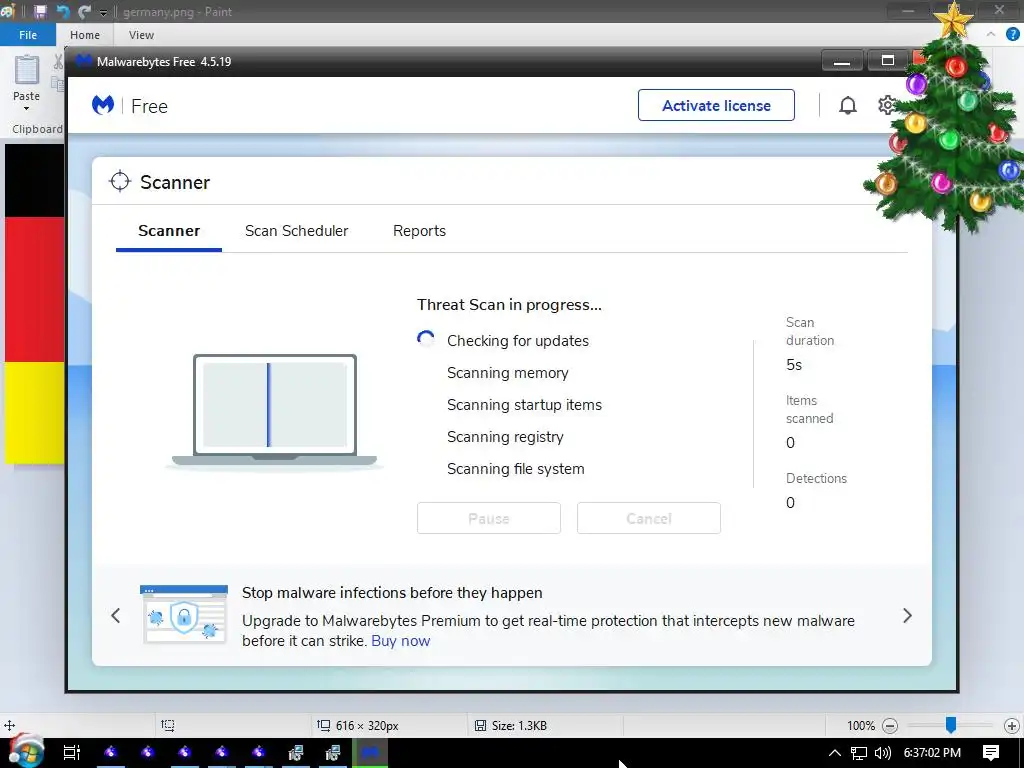This screenshot has width=1024, height=768.
Task: Show the next promo with the right arrow
Action: pyautogui.click(x=907, y=615)
